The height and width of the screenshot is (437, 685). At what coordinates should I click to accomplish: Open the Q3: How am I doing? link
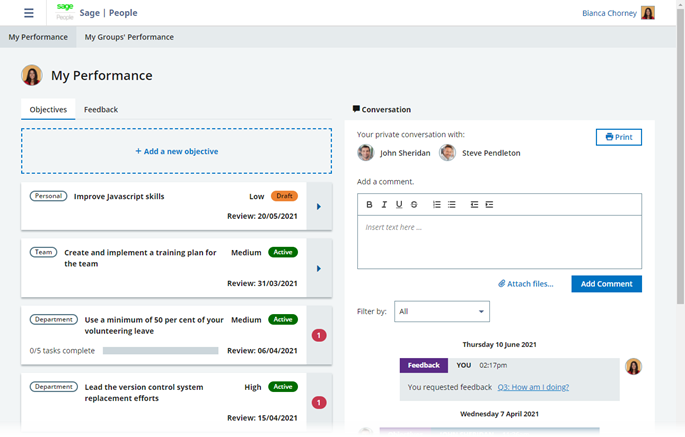tap(533, 387)
